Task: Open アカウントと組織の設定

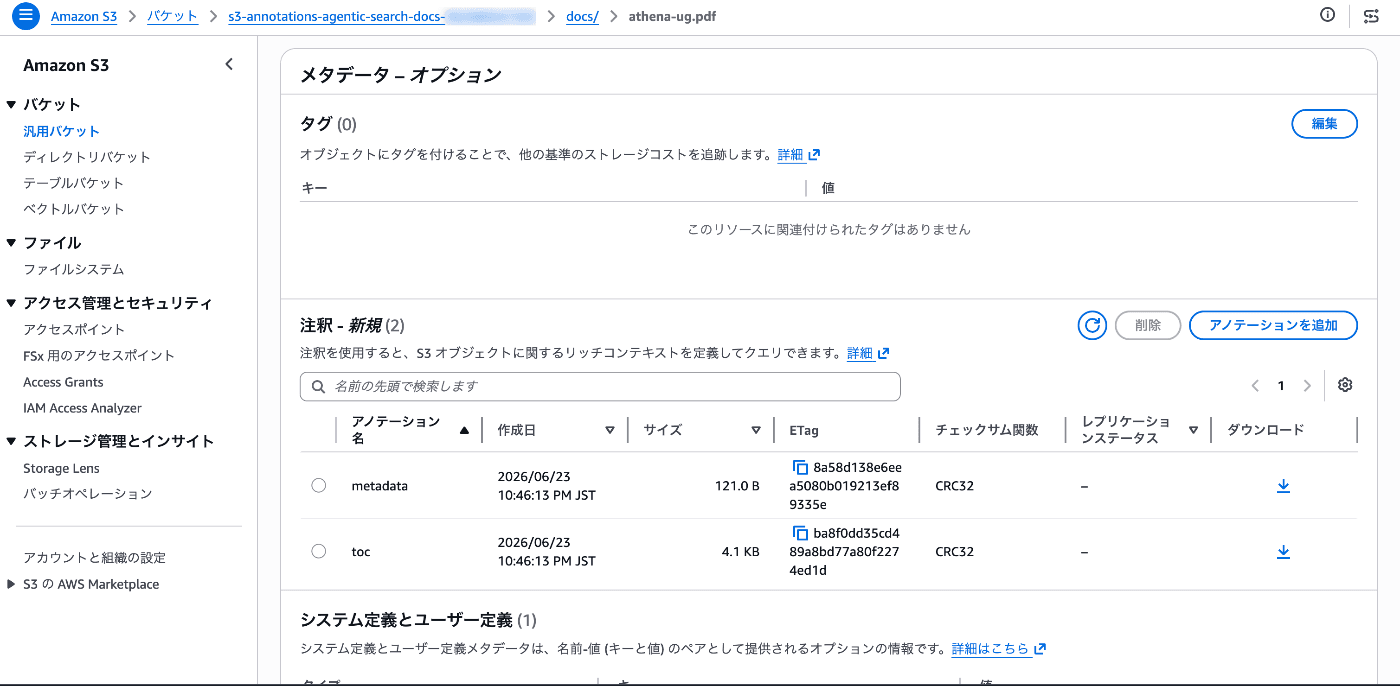Action: point(95,558)
